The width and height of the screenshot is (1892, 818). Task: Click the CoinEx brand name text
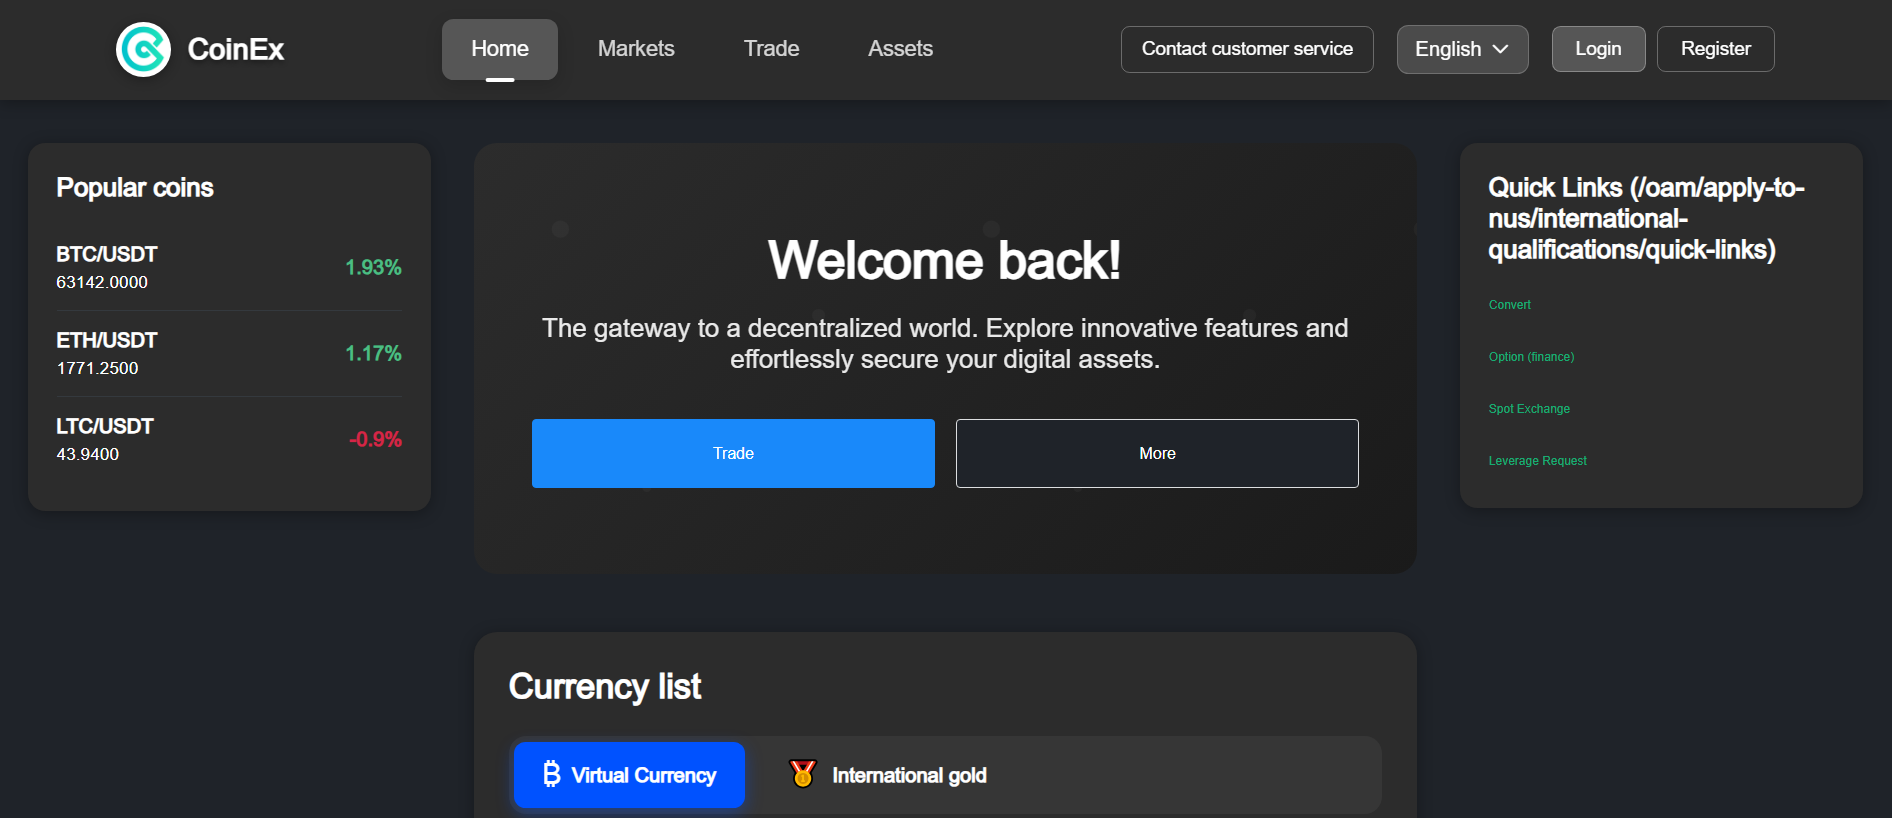pyautogui.click(x=236, y=49)
